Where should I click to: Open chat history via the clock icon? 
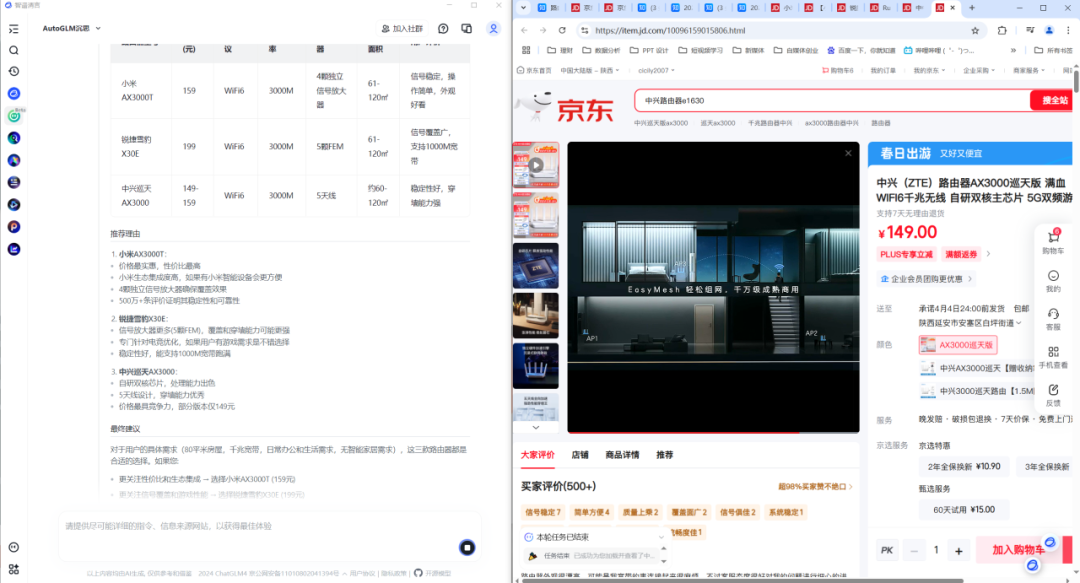(x=13, y=70)
